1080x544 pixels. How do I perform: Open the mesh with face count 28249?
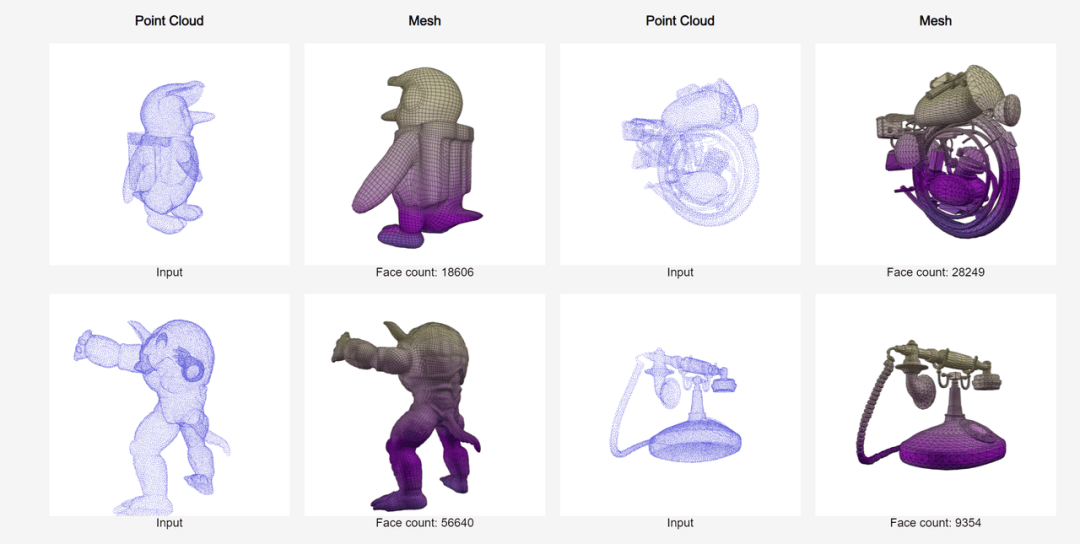pos(935,154)
